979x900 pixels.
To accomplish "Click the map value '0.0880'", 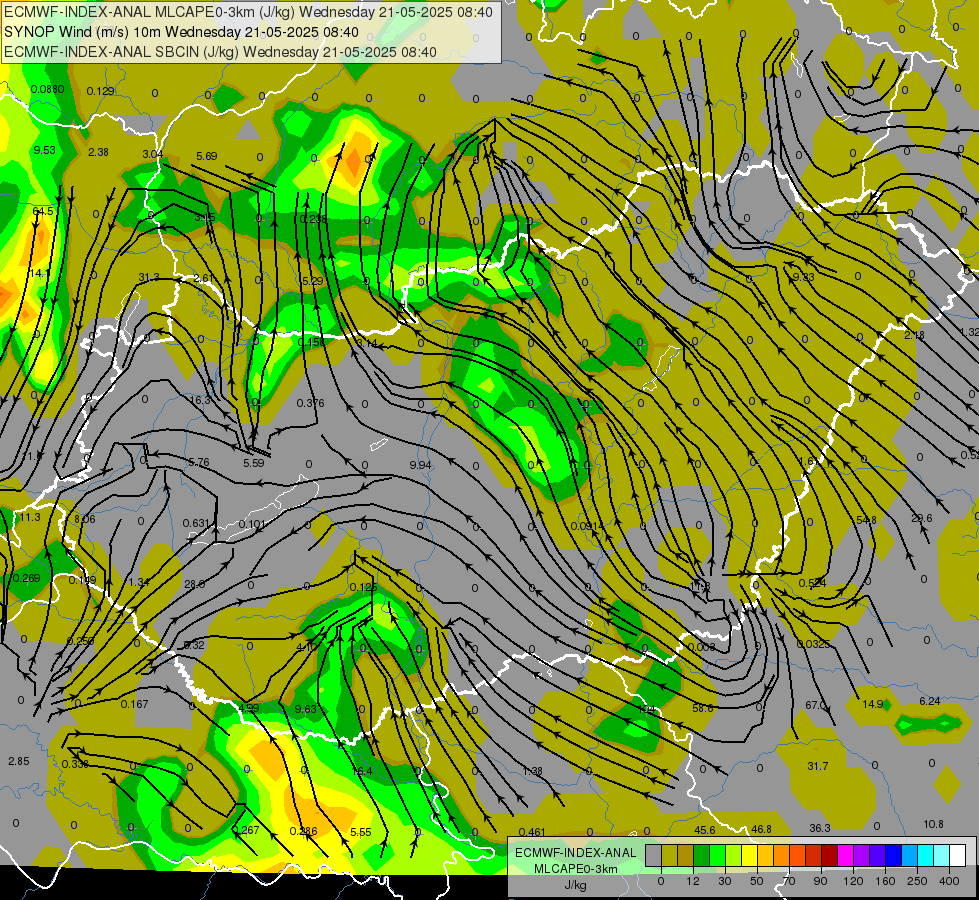I will point(47,89).
